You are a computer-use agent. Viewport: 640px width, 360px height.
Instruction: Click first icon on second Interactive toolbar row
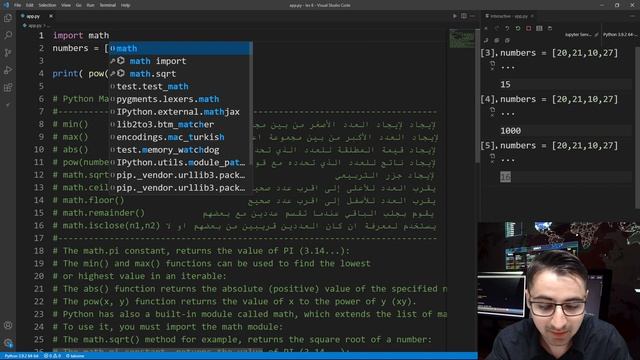(x=486, y=40)
